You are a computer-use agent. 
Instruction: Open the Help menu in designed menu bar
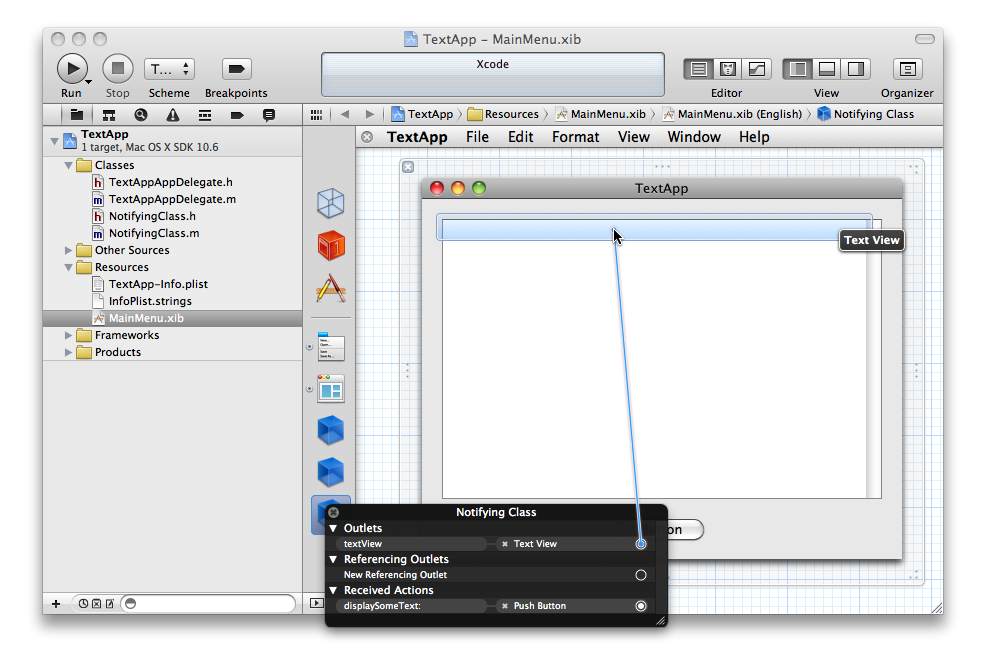(754, 137)
